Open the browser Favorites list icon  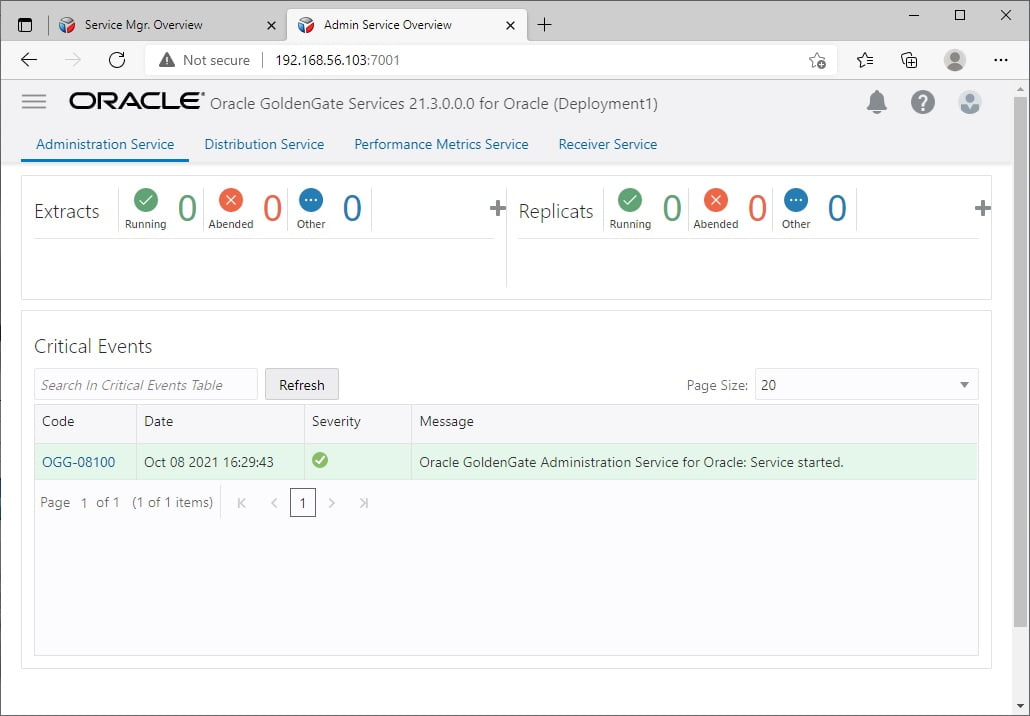[864, 60]
